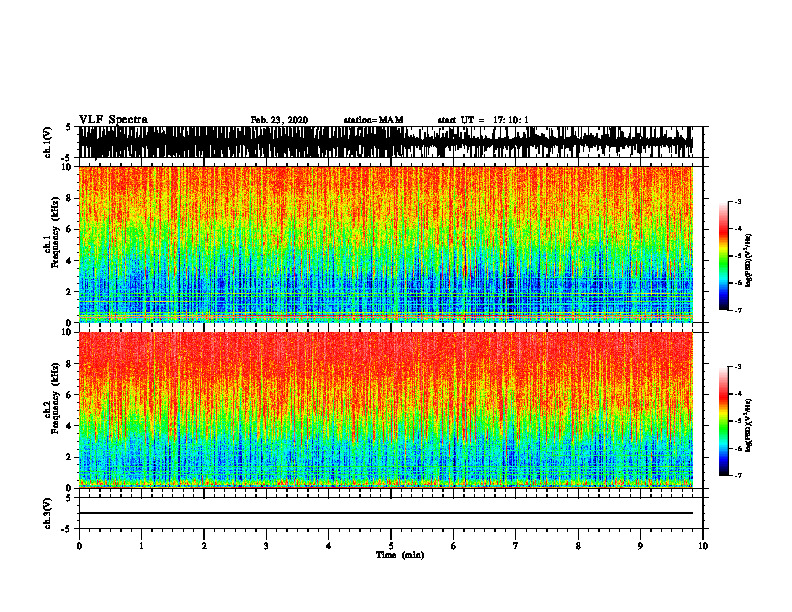The image size is (792, 612).
Task: Click the '-3' label on ch.1 colorbar
Action: [x=738, y=201]
